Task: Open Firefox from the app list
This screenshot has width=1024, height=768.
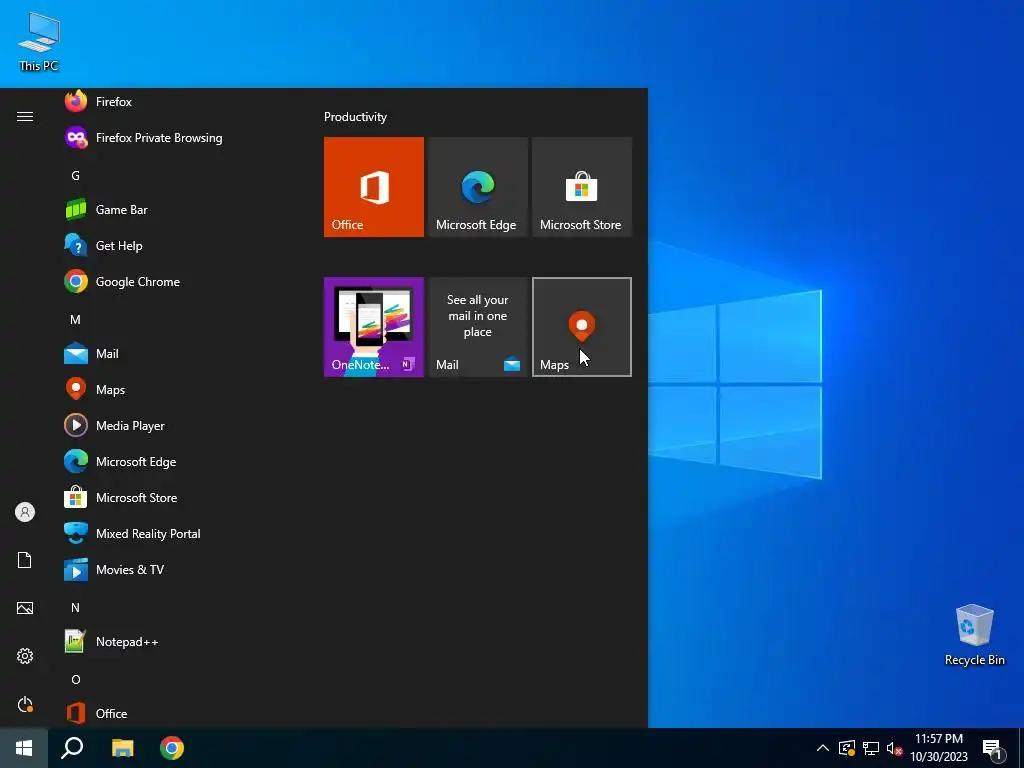Action: click(176, 102)
